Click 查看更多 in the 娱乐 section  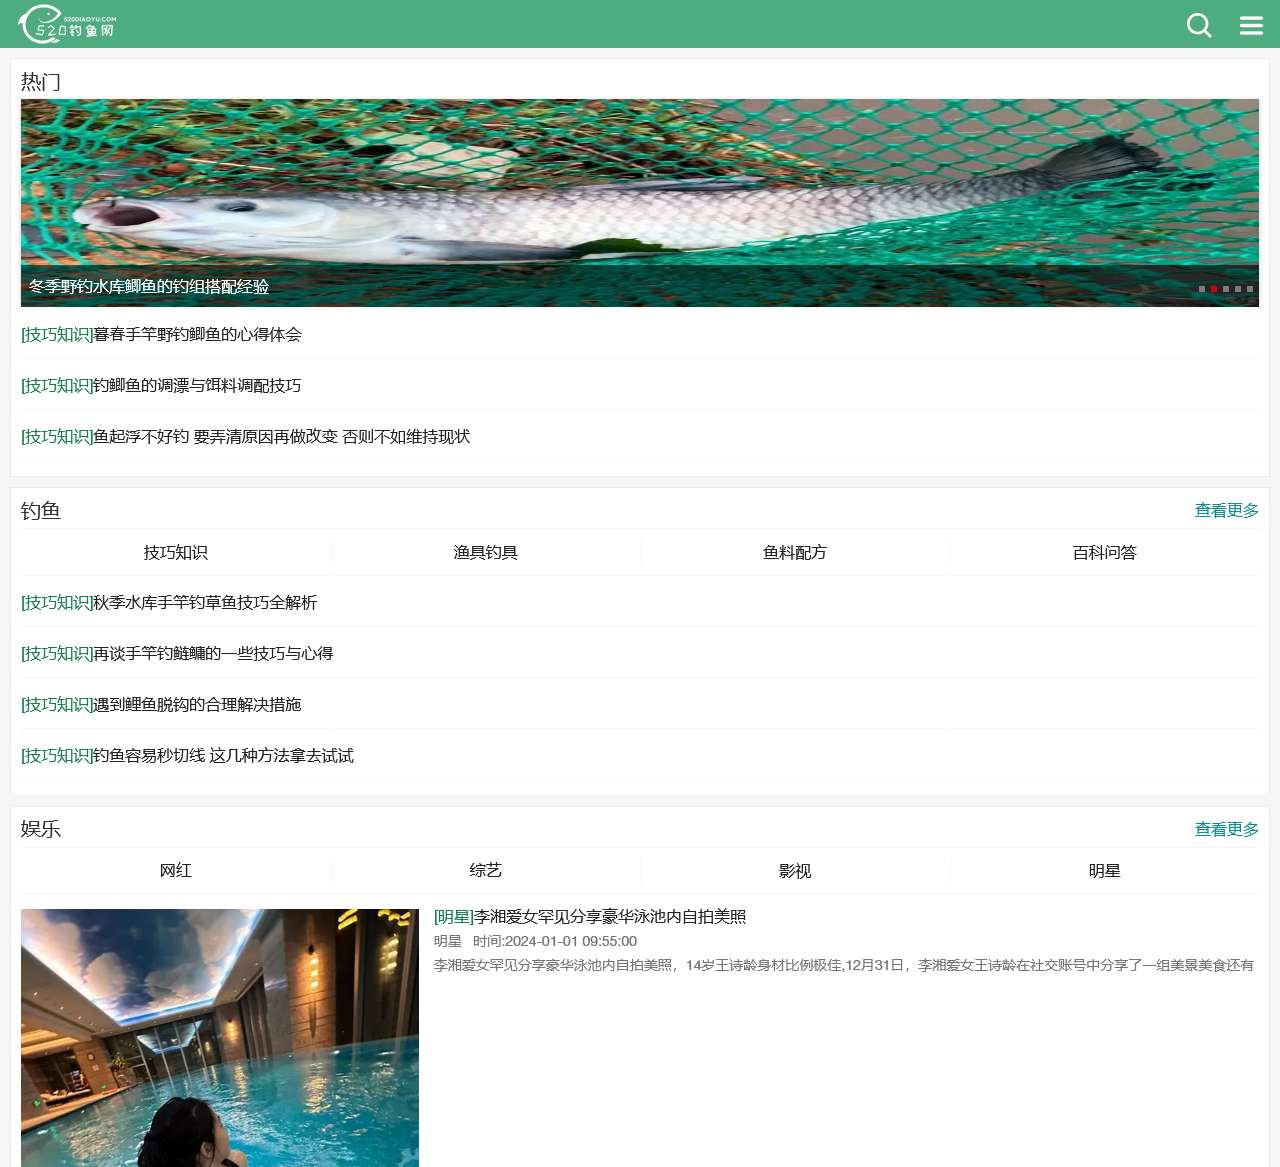pos(1225,828)
